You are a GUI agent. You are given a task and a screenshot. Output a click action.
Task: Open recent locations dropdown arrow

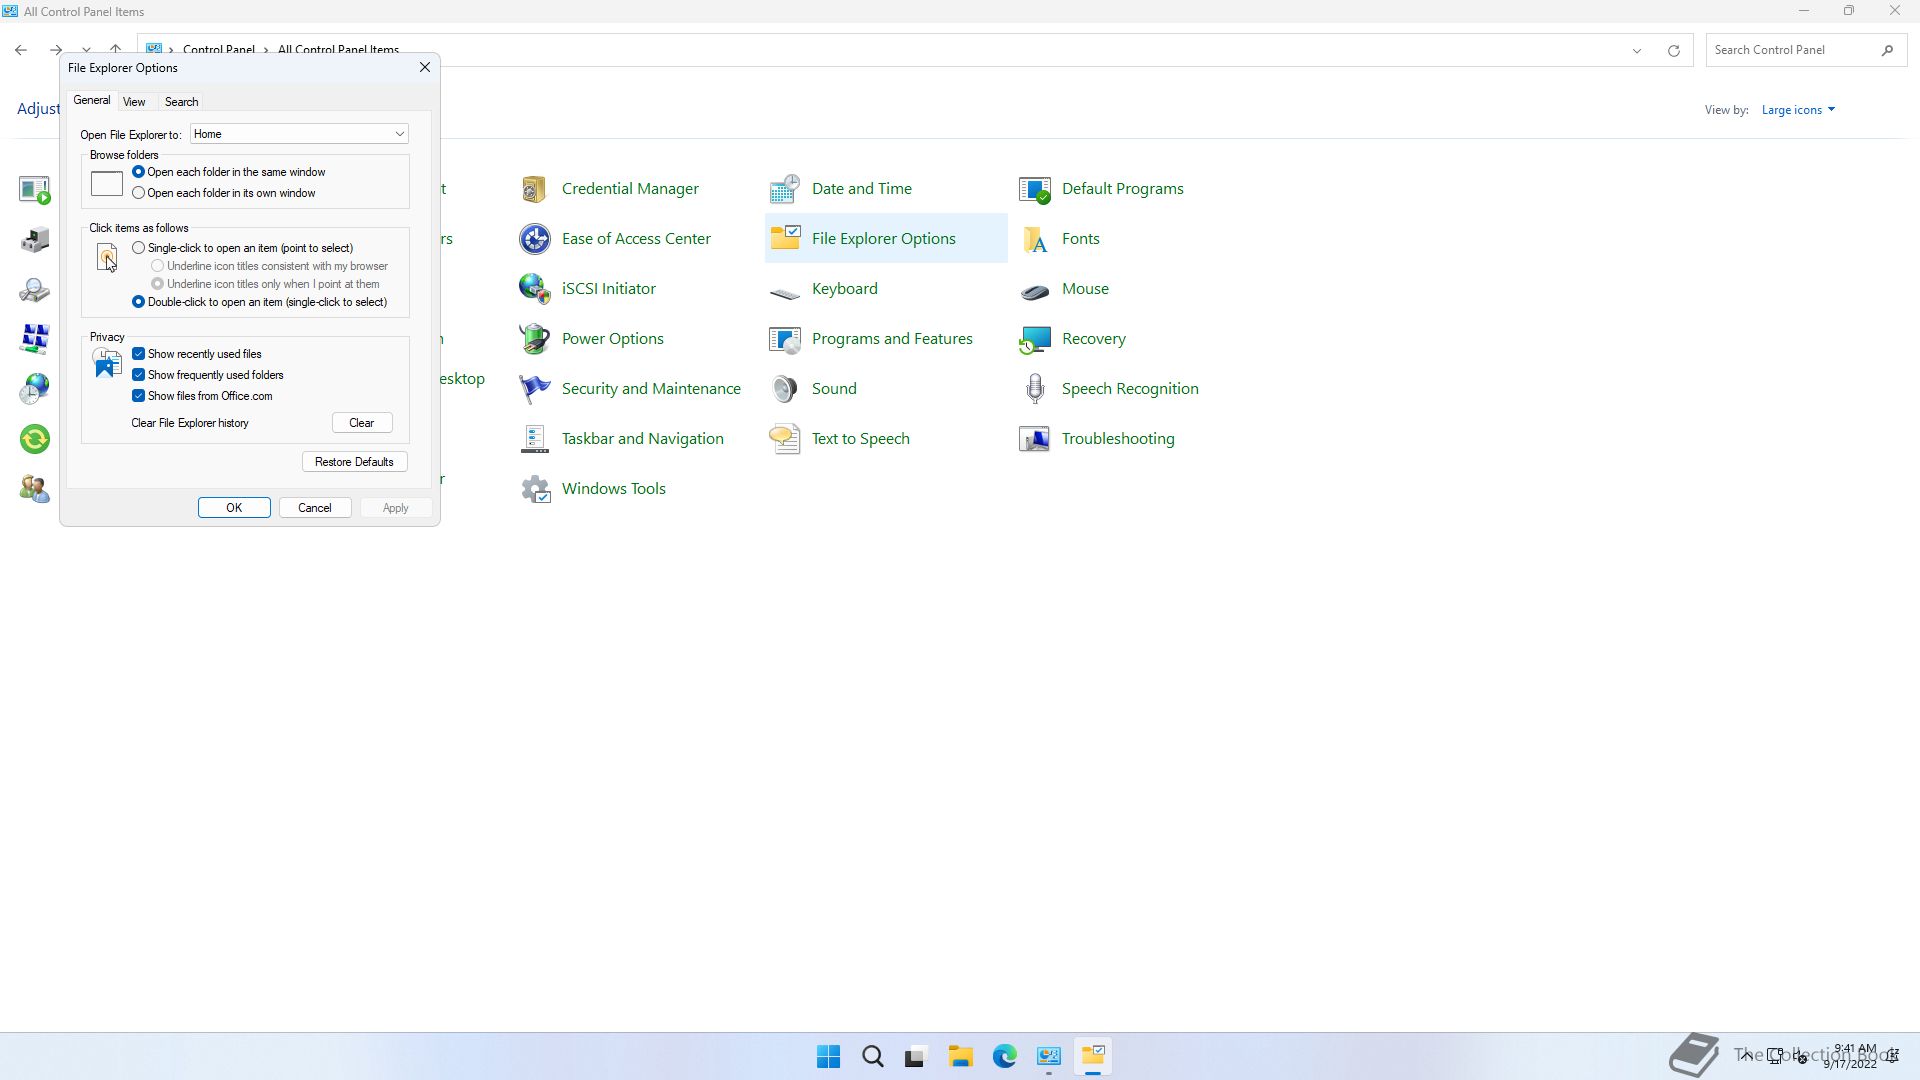pyautogui.click(x=87, y=50)
